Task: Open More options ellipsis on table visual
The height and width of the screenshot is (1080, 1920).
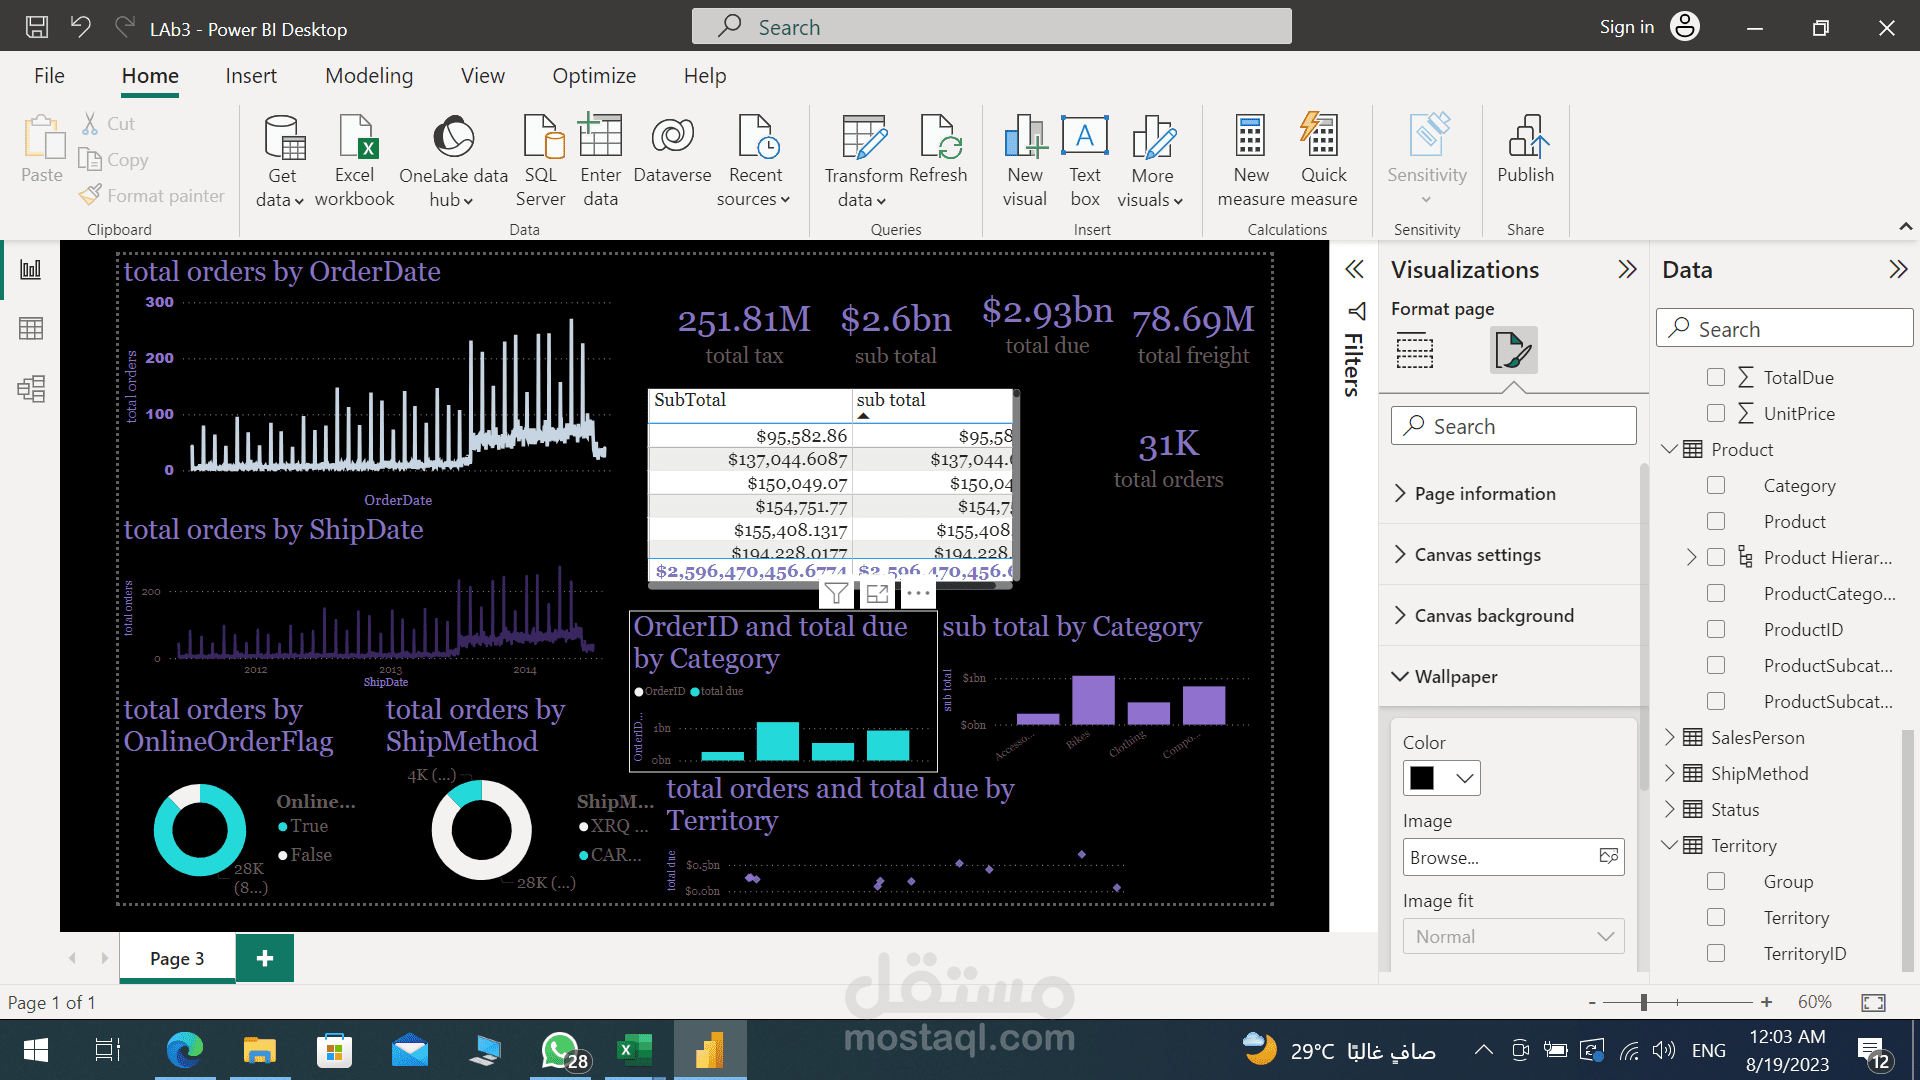Action: click(x=918, y=594)
